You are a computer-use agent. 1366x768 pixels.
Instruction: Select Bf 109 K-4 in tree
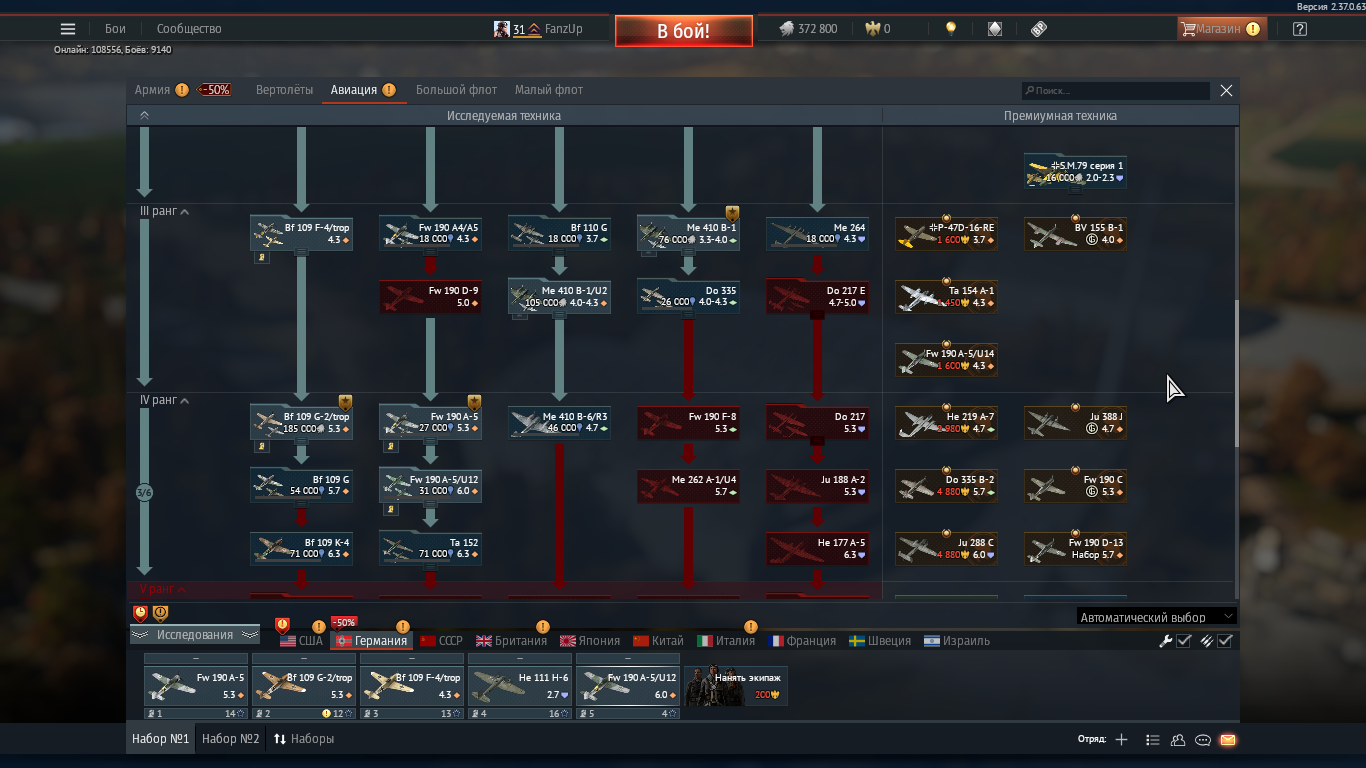point(301,547)
